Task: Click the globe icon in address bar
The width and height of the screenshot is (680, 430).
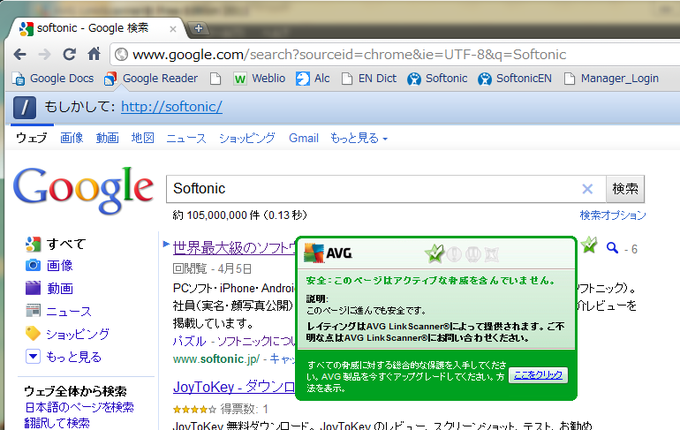Action: [121, 55]
